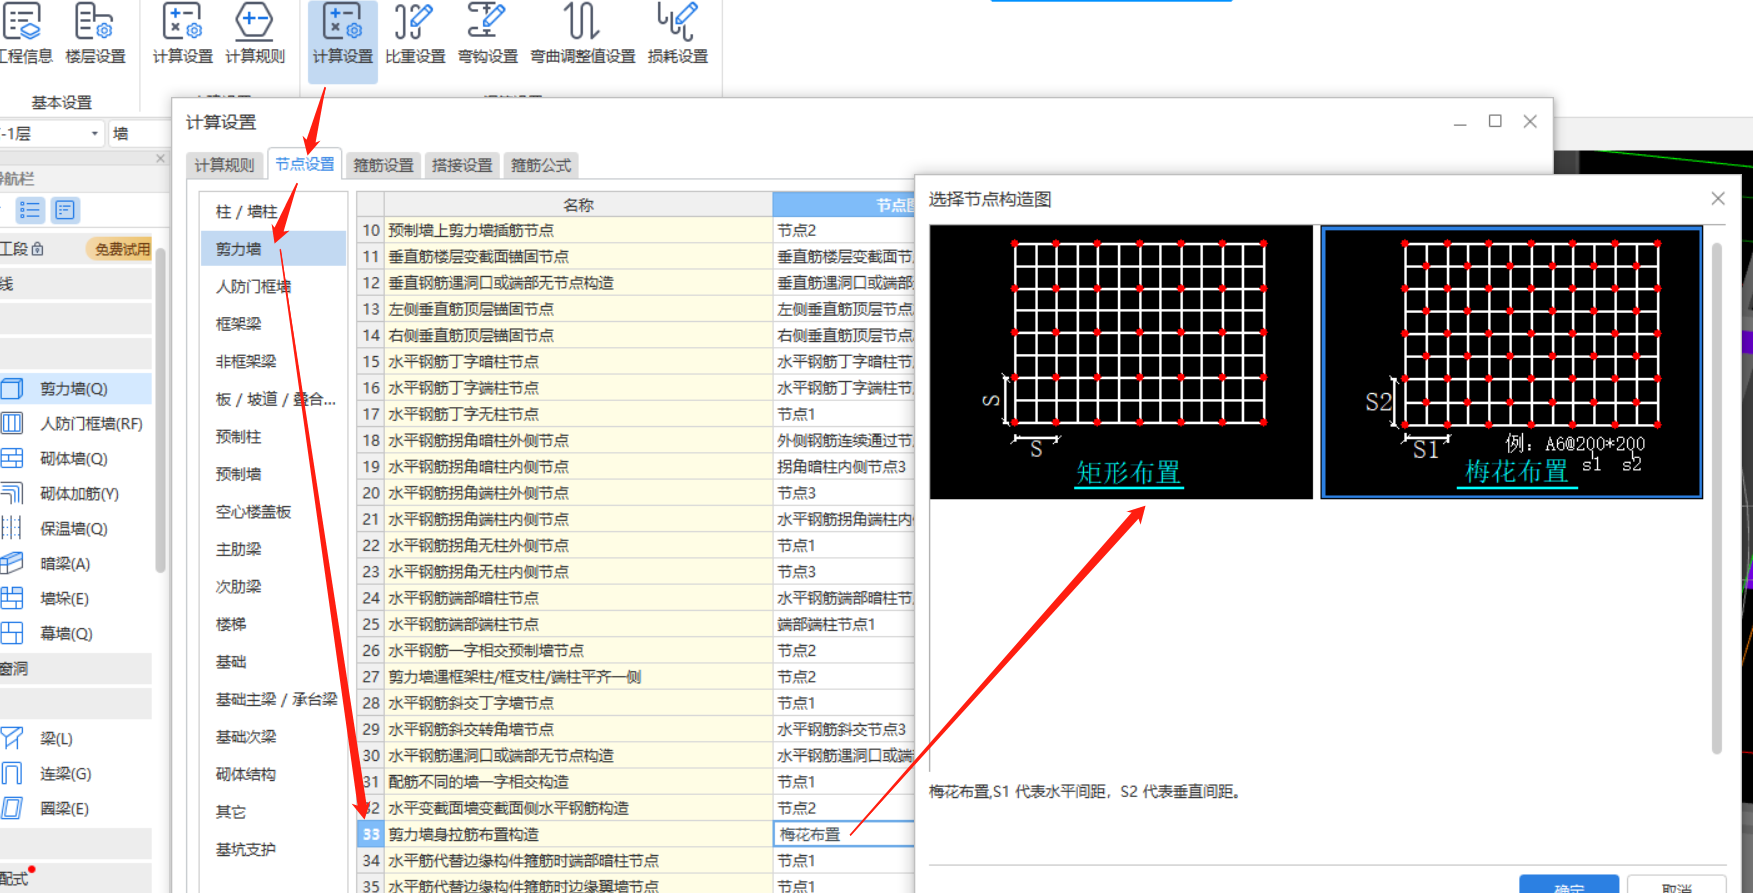
Task: Open the 墙 component type dropdown
Action: click(x=139, y=133)
